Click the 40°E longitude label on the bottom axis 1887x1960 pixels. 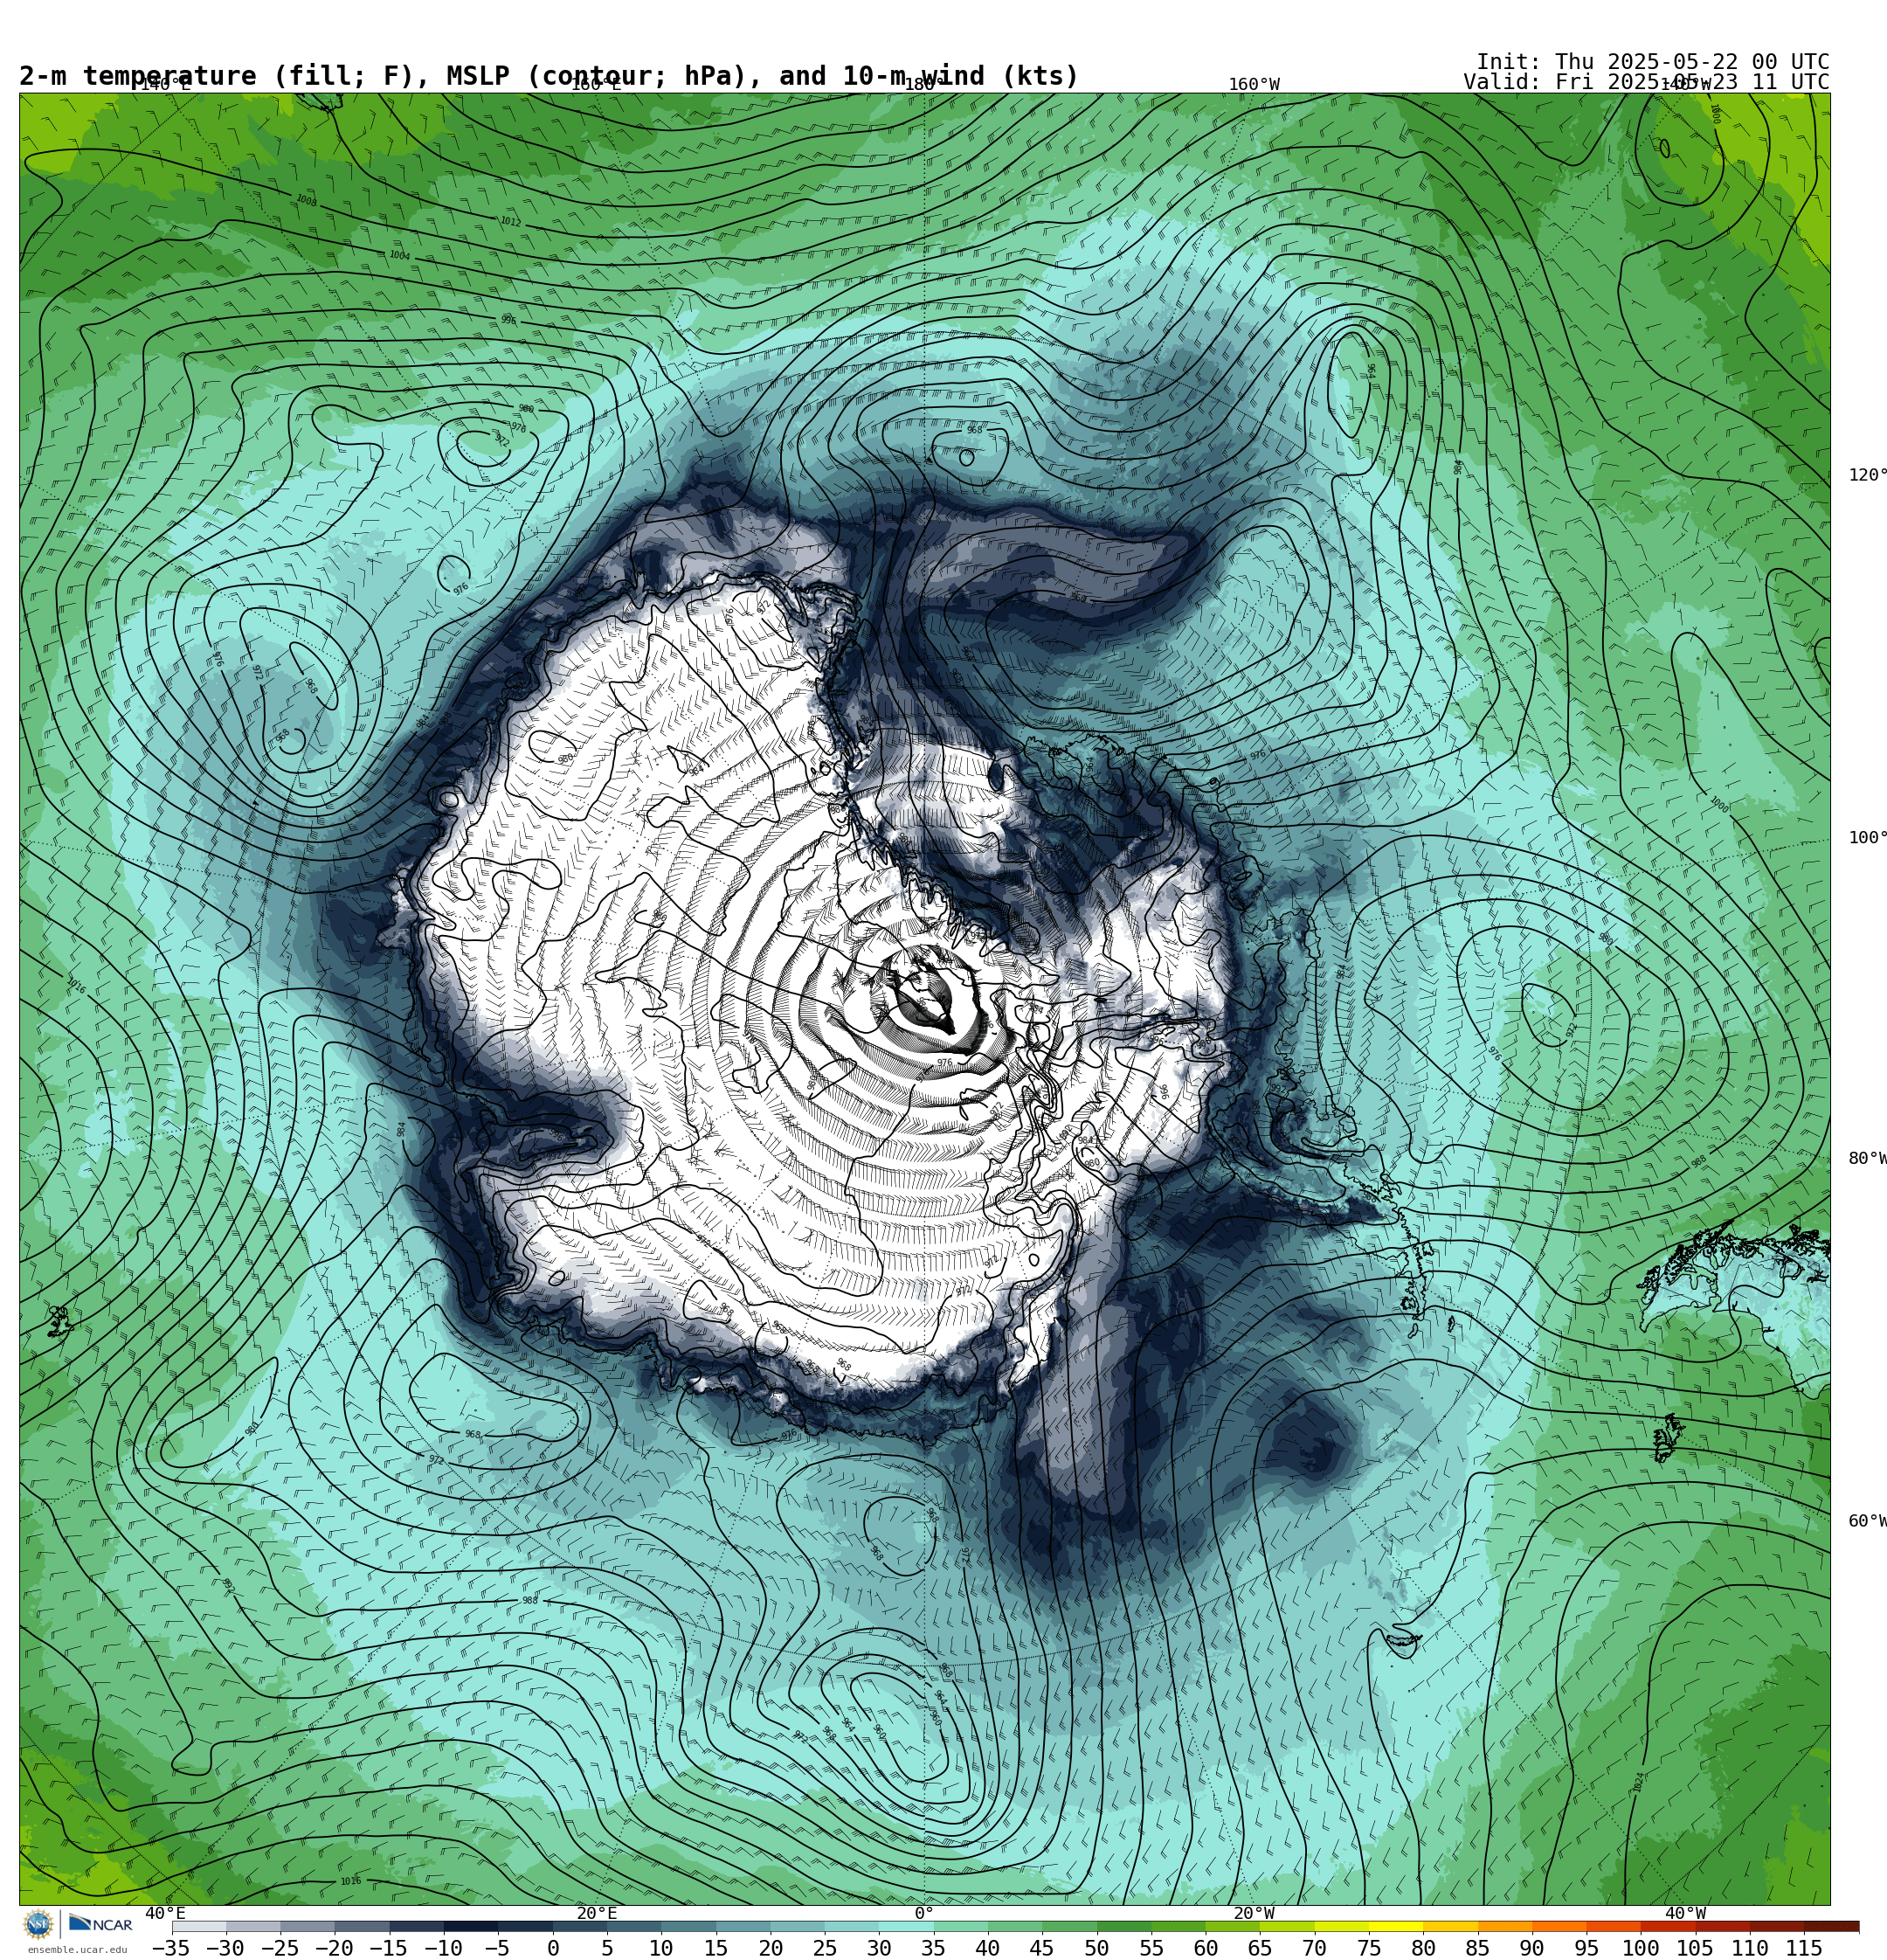click(x=165, y=1913)
